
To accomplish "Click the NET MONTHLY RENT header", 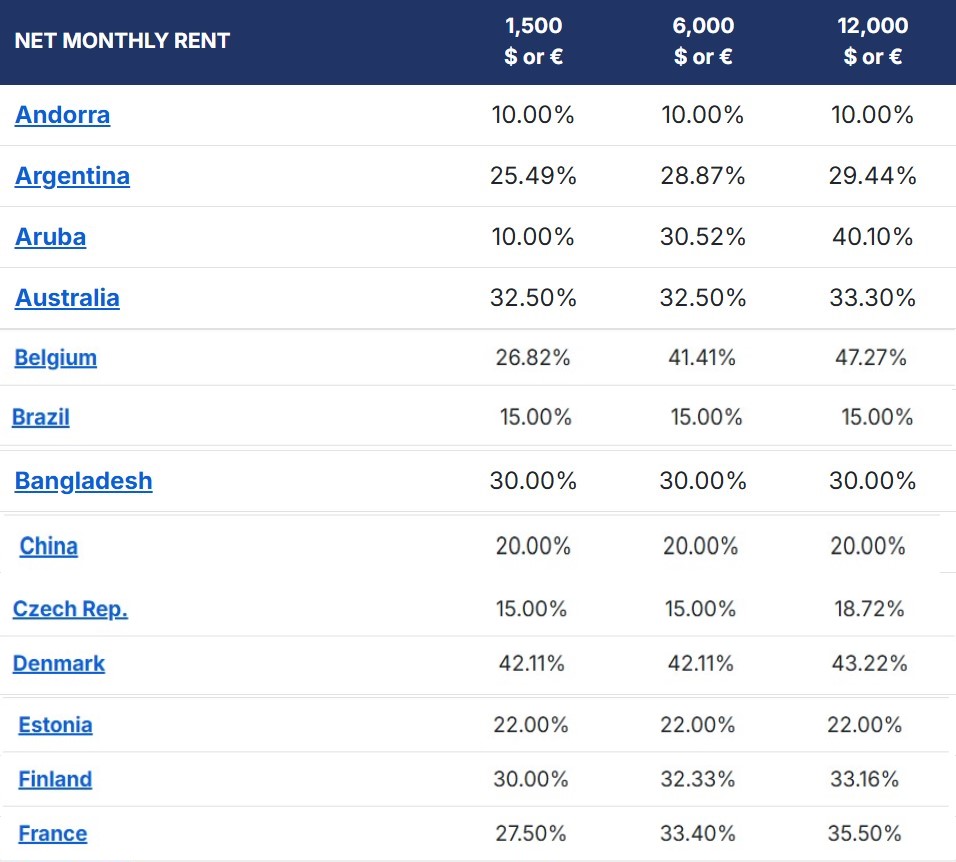I will (122, 41).
